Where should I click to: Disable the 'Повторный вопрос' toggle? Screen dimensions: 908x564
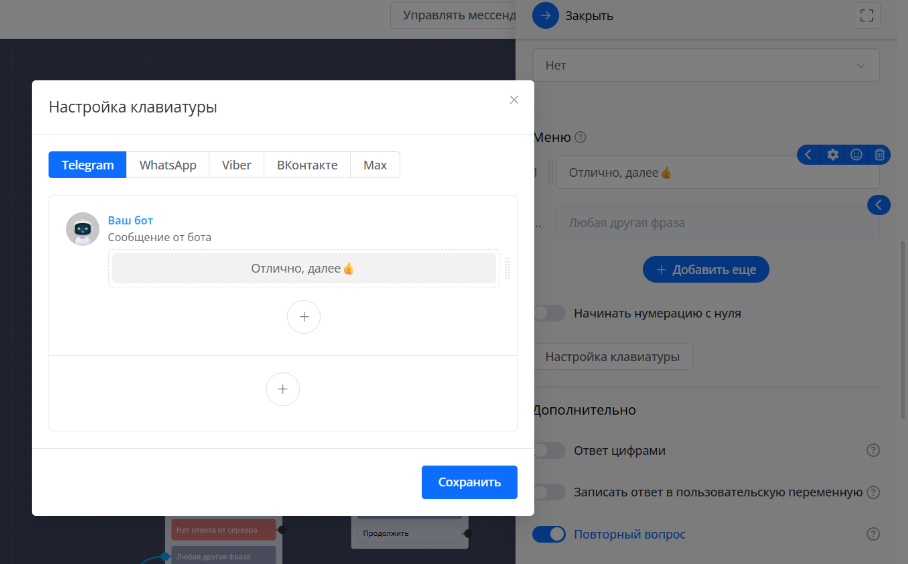point(549,534)
